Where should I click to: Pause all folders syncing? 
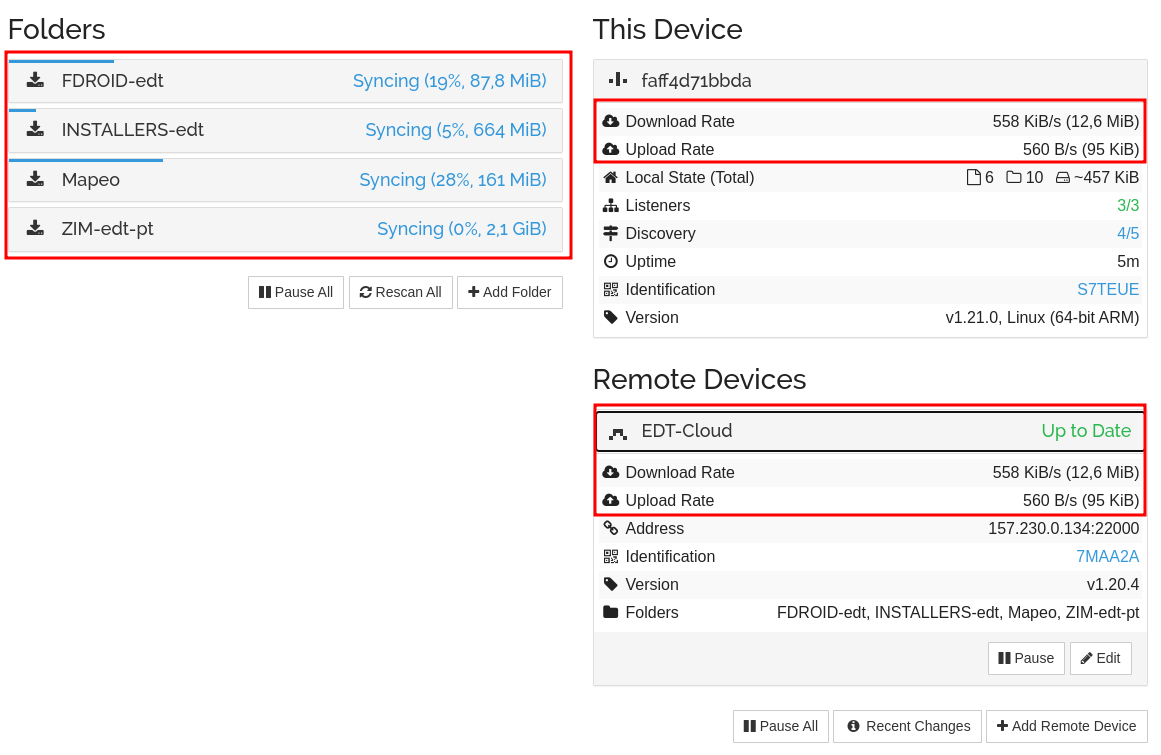(296, 292)
